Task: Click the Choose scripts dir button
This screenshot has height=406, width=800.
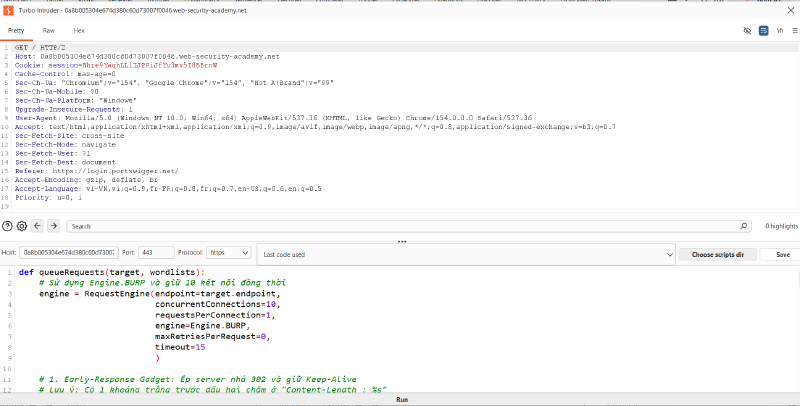Action: click(717, 254)
